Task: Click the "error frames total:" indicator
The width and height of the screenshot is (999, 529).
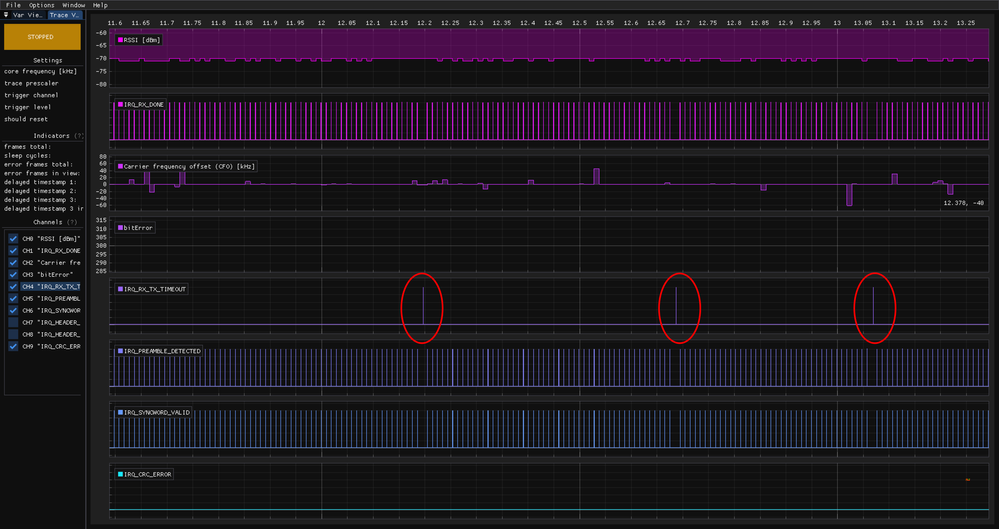Action: [38, 164]
